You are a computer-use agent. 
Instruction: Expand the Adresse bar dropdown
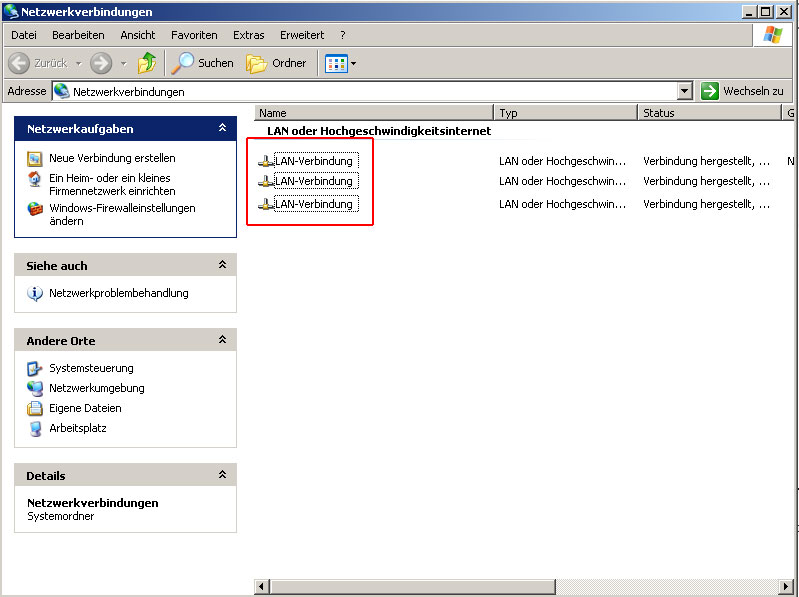(x=685, y=92)
